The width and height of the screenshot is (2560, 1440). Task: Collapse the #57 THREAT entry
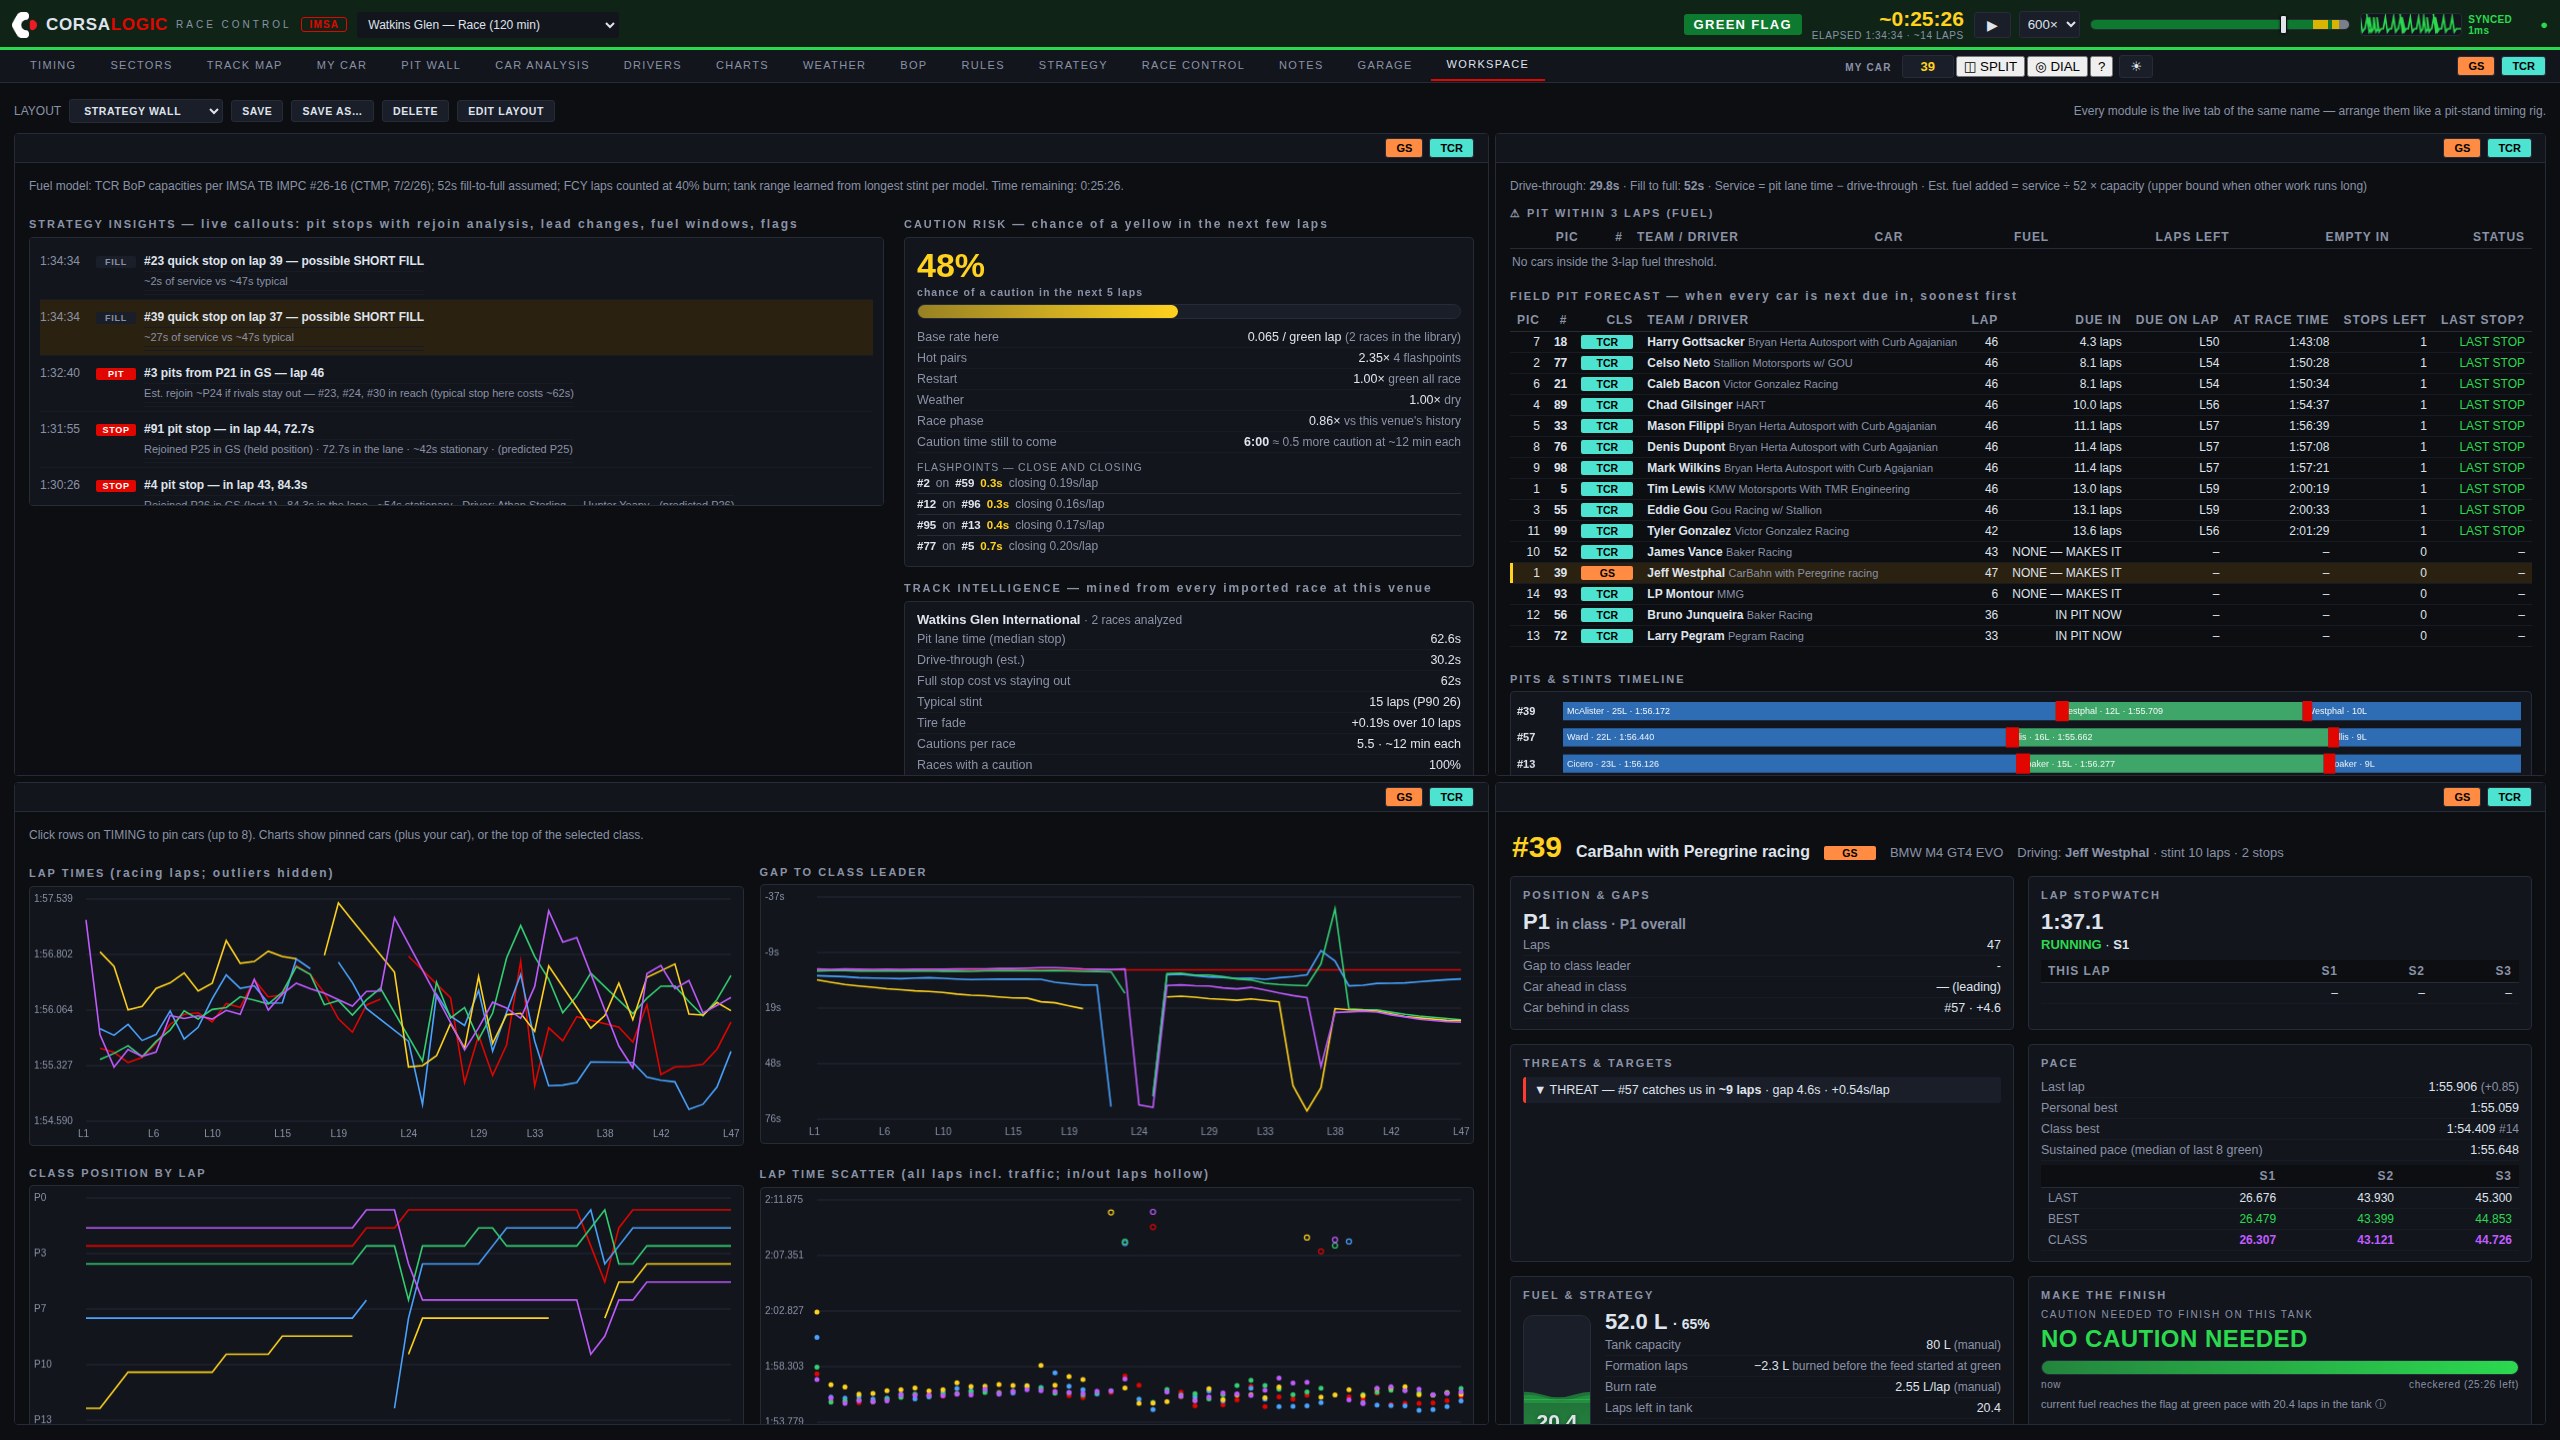coord(1540,1090)
